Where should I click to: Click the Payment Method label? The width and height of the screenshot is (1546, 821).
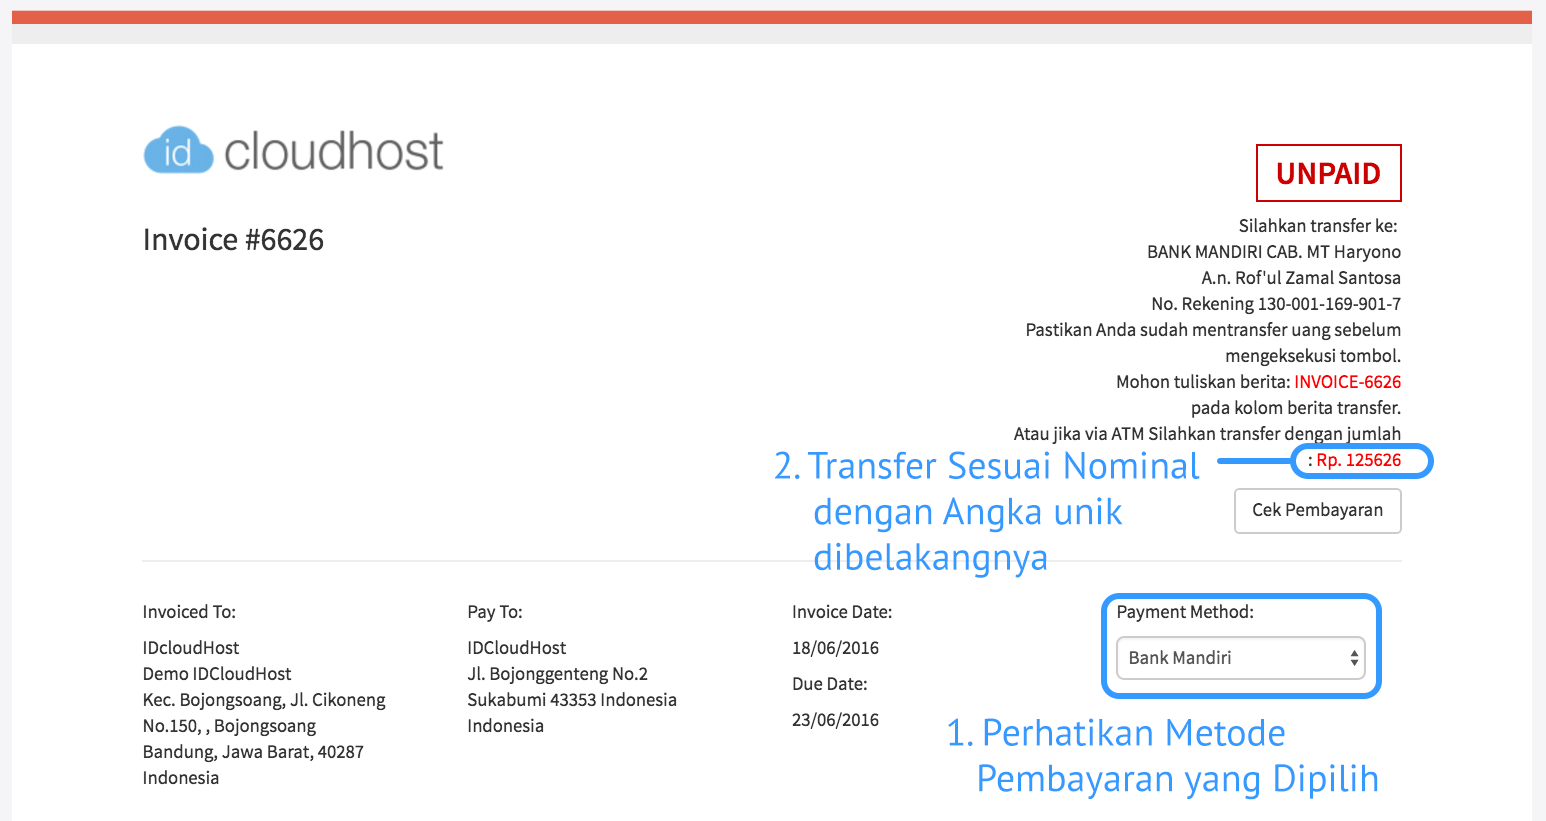tap(1185, 612)
